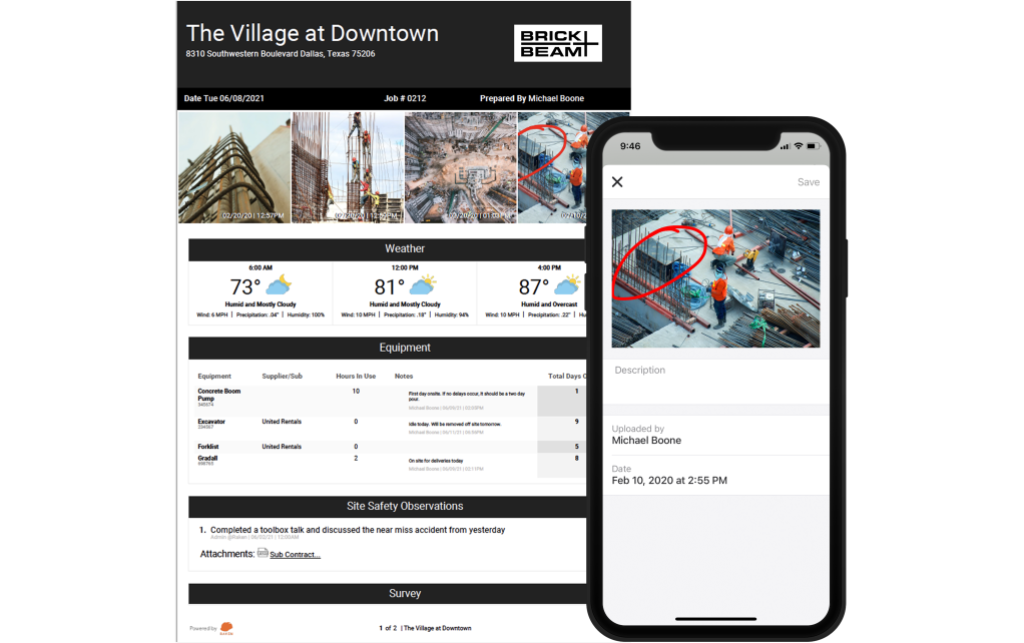1024x643 pixels.
Task: Tap the X close icon on the phone
Action: [x=617, y=182]
